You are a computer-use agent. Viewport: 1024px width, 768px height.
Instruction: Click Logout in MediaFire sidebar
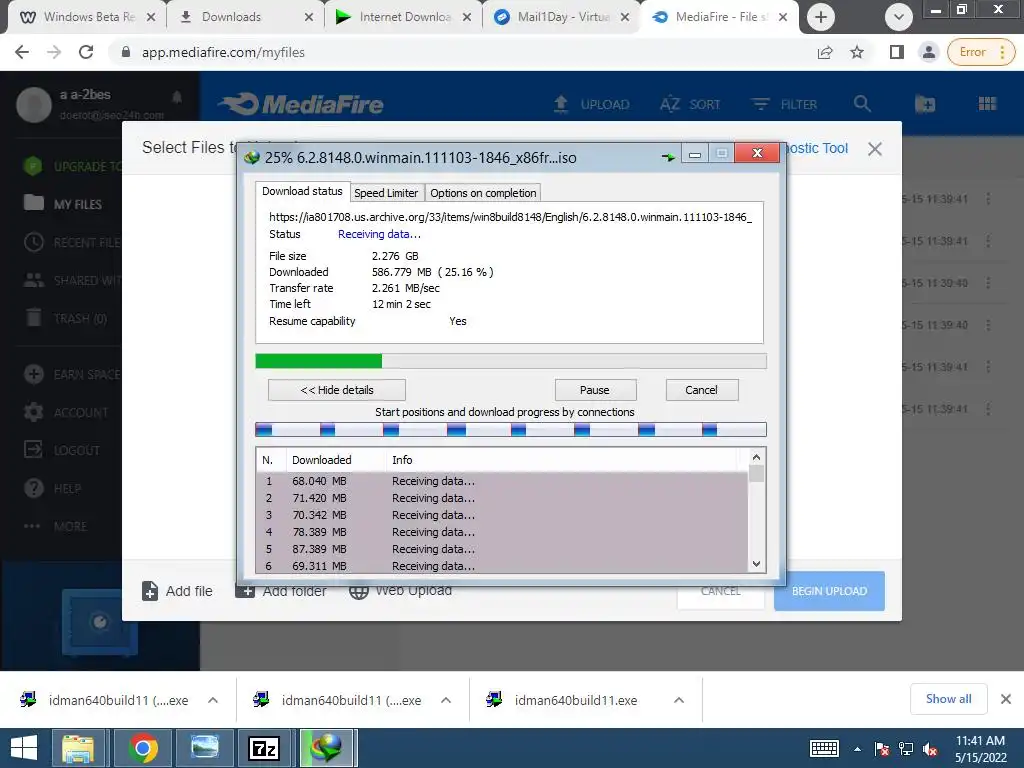(x=61, y=450)
